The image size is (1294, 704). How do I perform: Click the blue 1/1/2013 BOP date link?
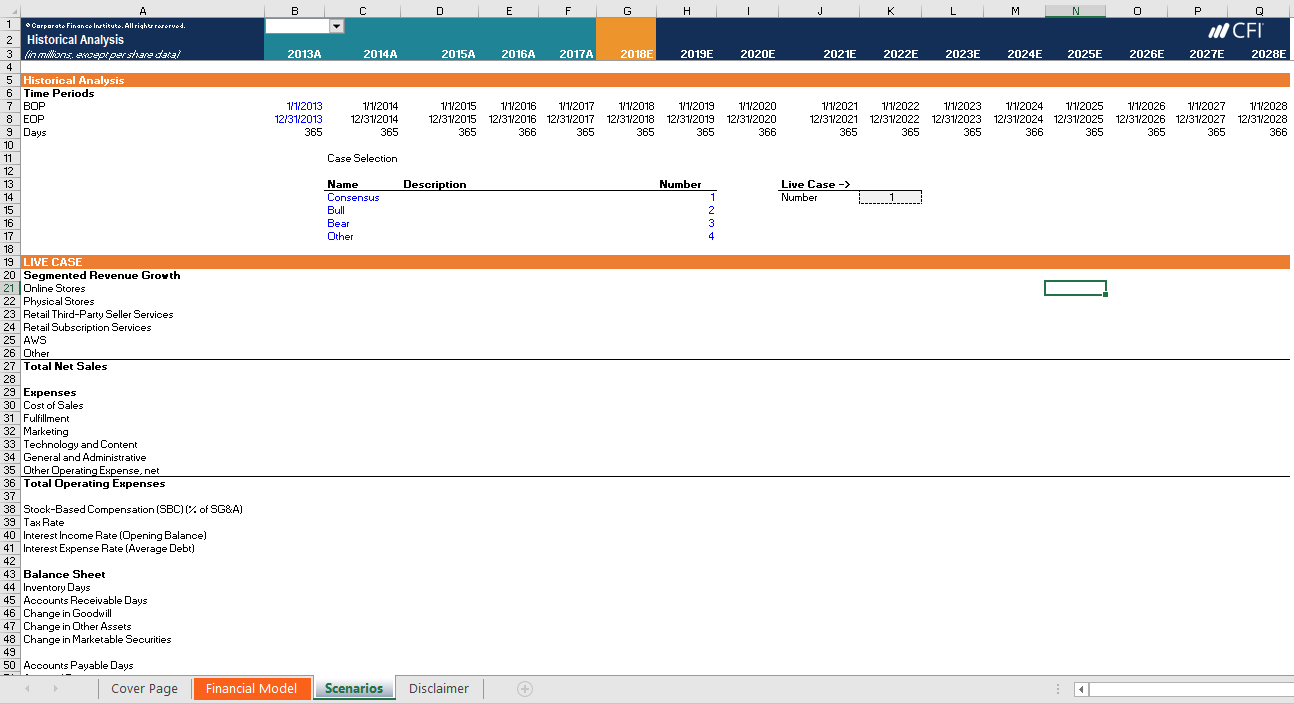303,105
